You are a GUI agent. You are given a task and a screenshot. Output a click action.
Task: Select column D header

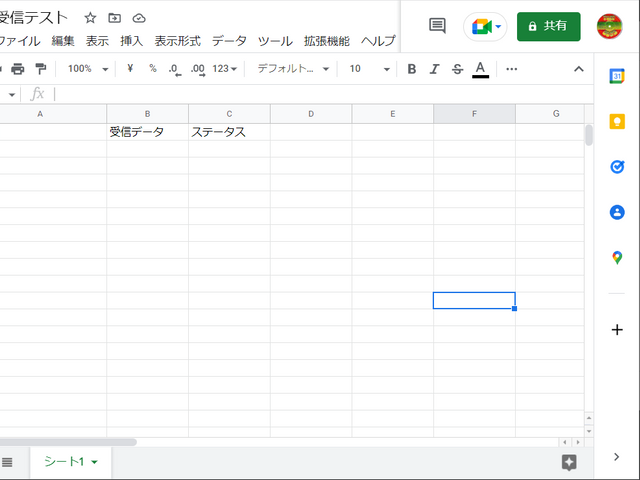(311, 114)
